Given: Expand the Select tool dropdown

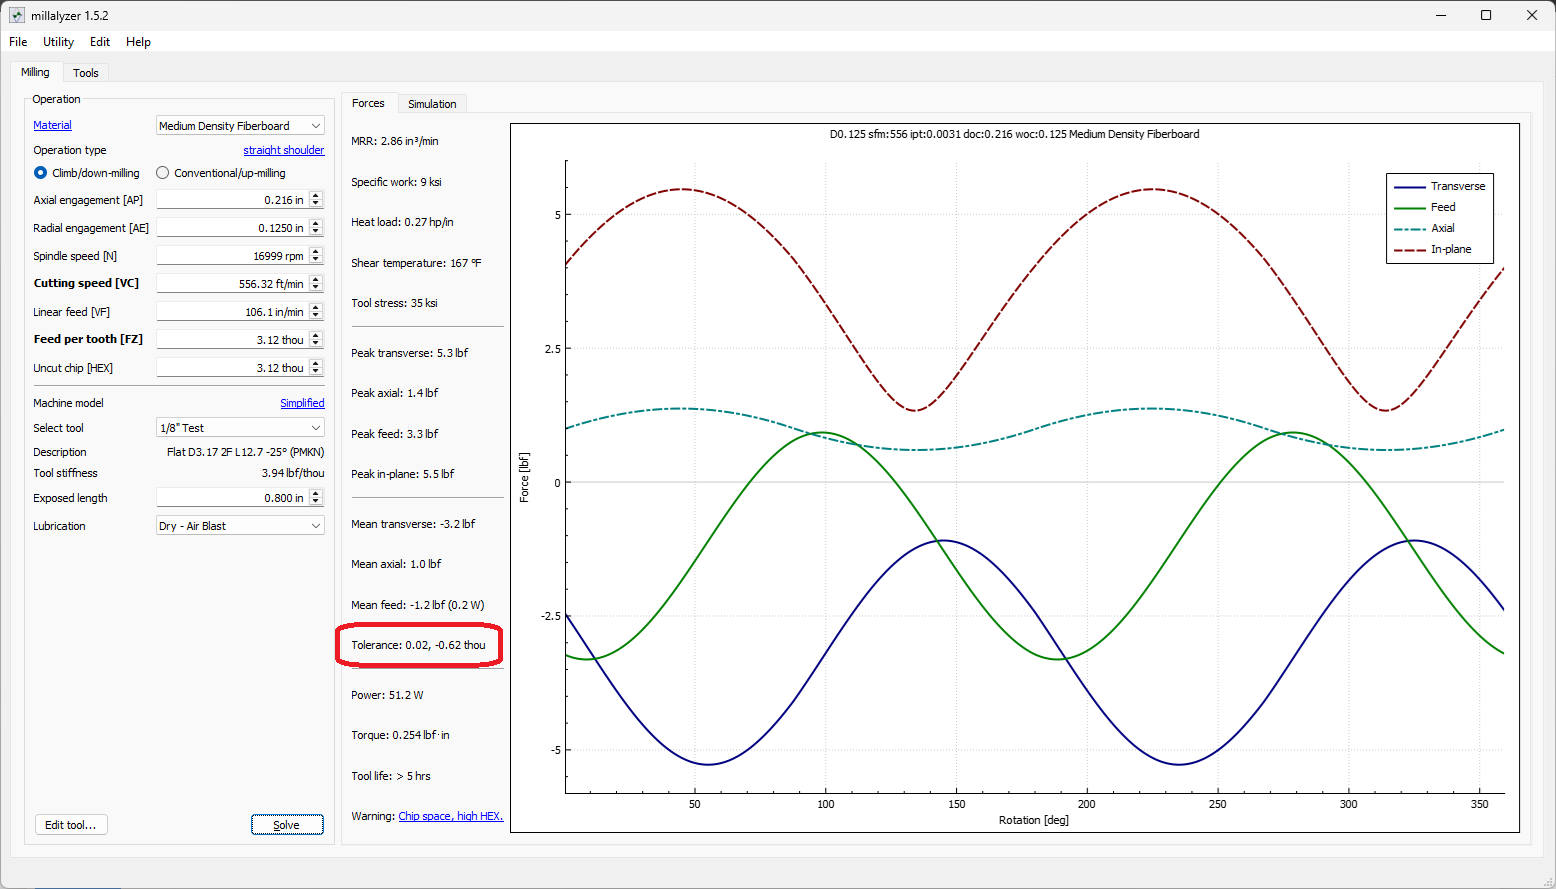Looking at the screenshot, I should tap(240, 428).
